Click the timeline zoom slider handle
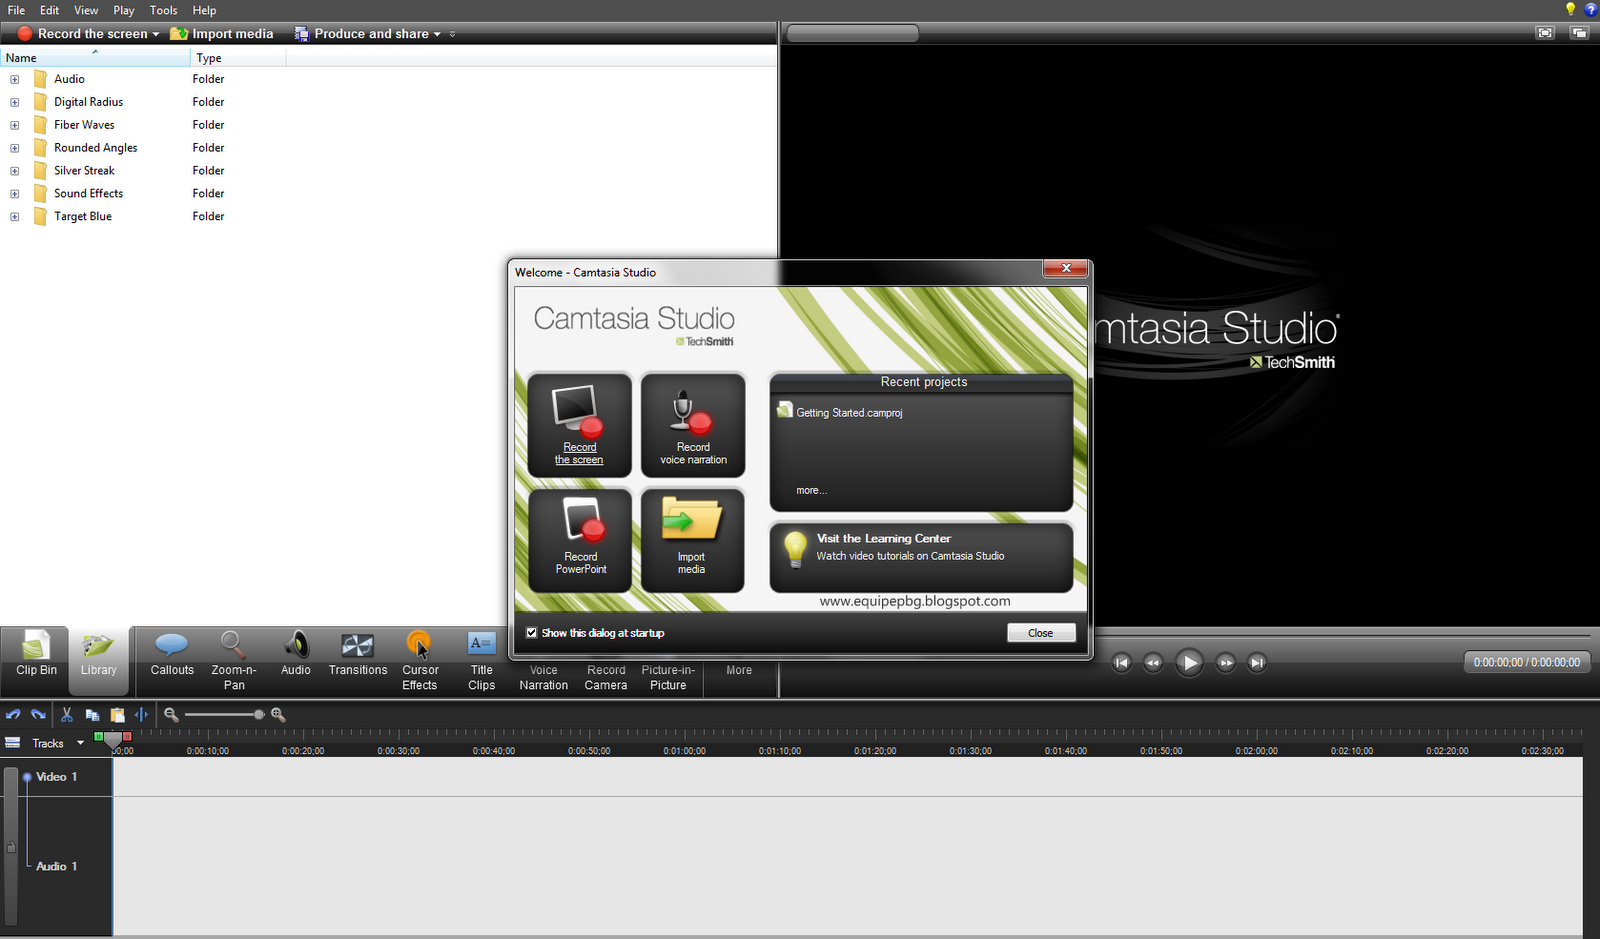The image size is (1600, 939). 259,715
